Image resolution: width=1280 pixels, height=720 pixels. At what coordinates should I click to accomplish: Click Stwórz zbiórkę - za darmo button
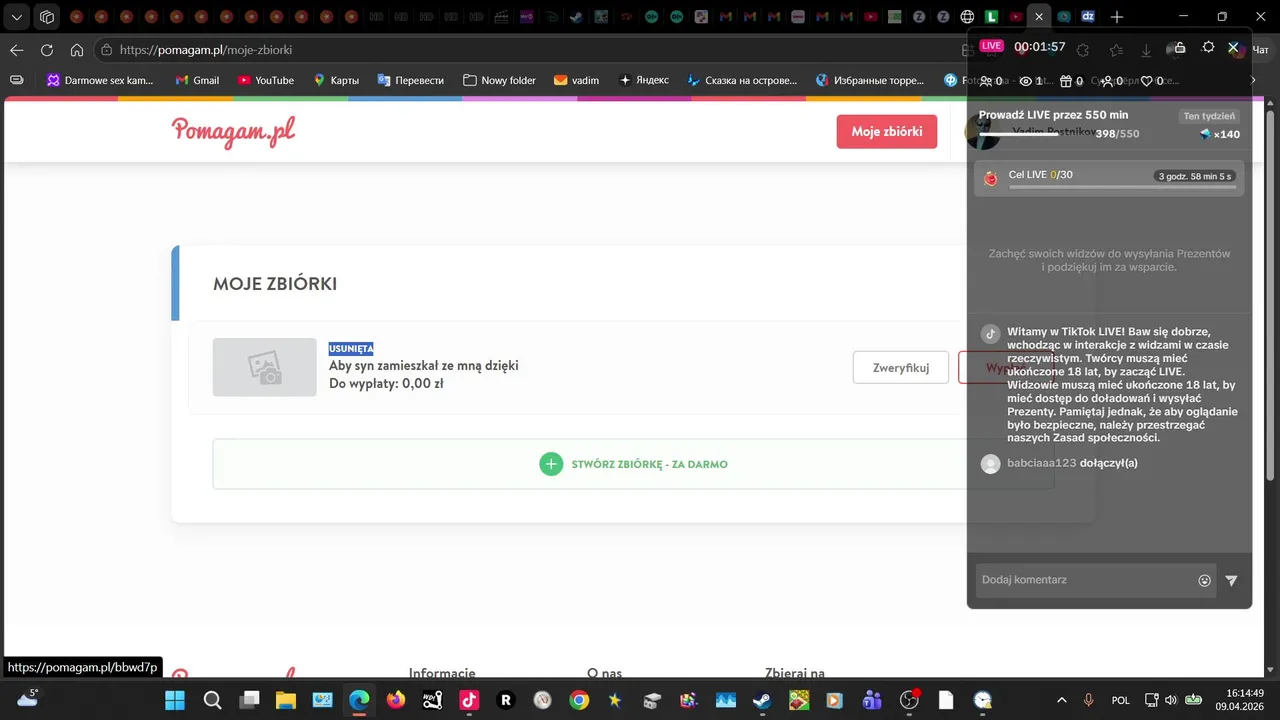[x=633, y=464]
